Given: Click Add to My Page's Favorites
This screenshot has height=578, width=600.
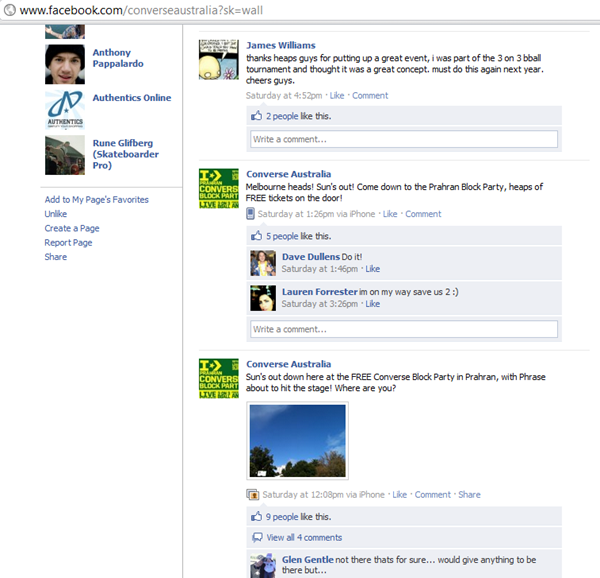Looking at the screenshot, I should pos(96,200).
